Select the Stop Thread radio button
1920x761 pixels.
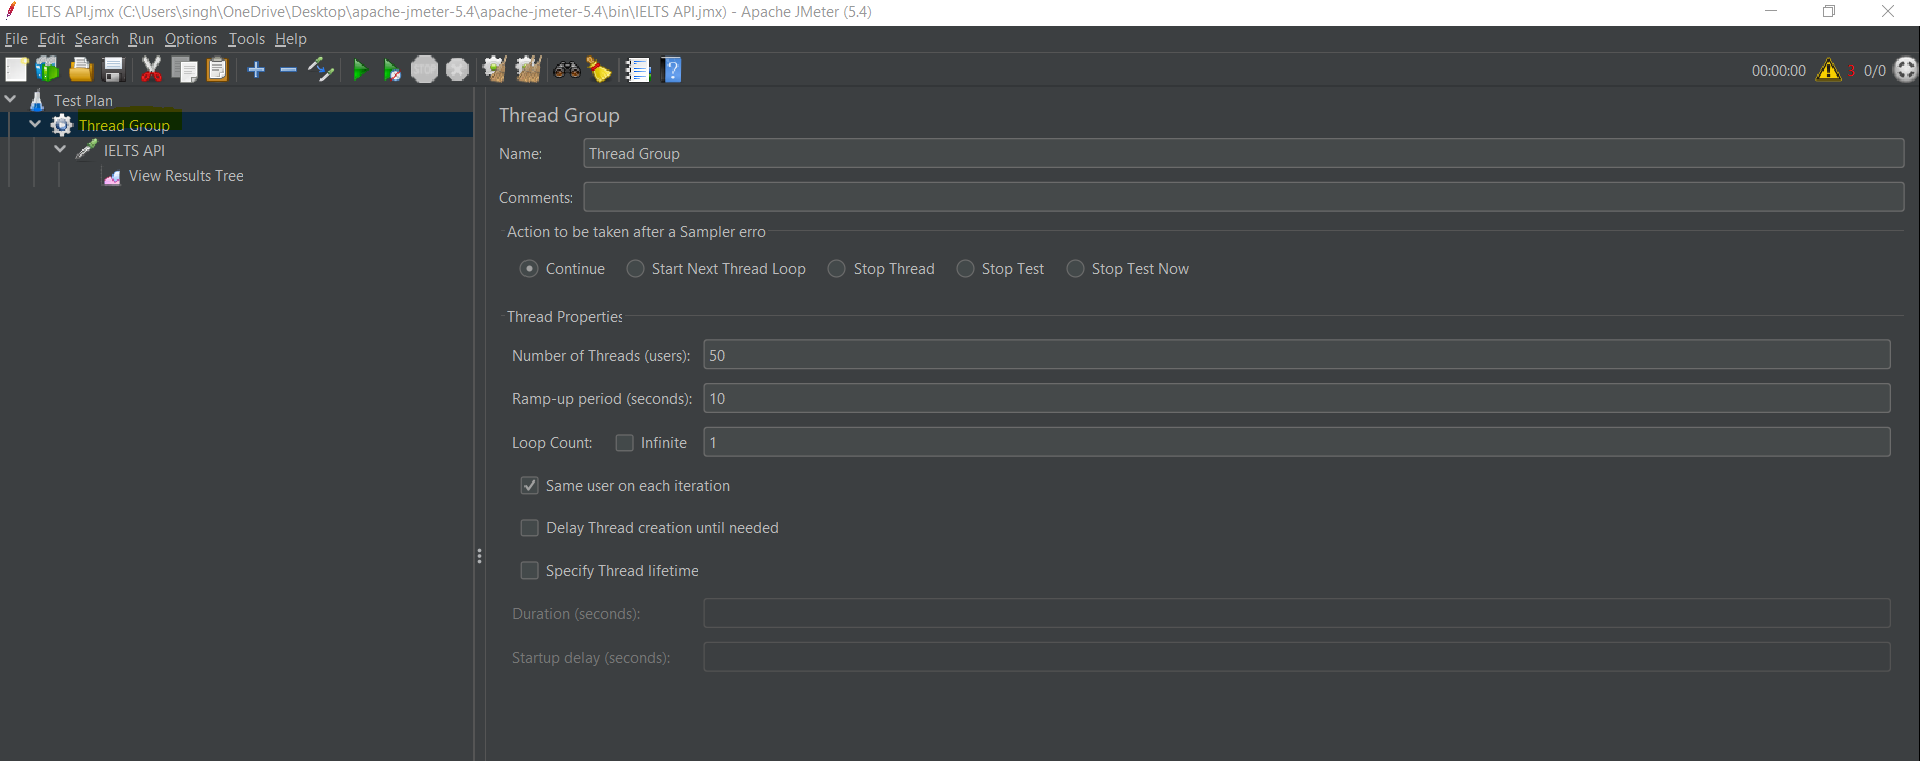pos(837,269)
